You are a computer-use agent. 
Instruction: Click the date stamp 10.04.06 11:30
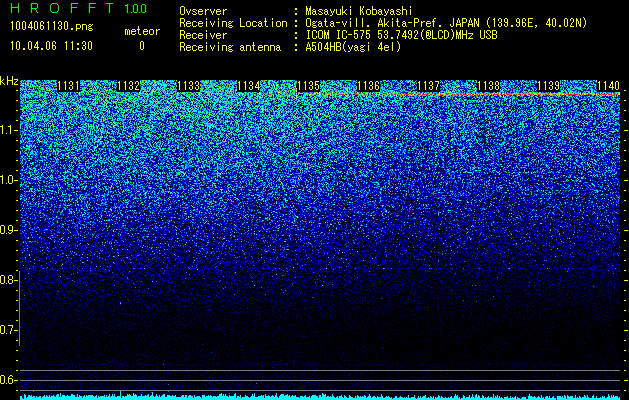click(x=51, y=46)
